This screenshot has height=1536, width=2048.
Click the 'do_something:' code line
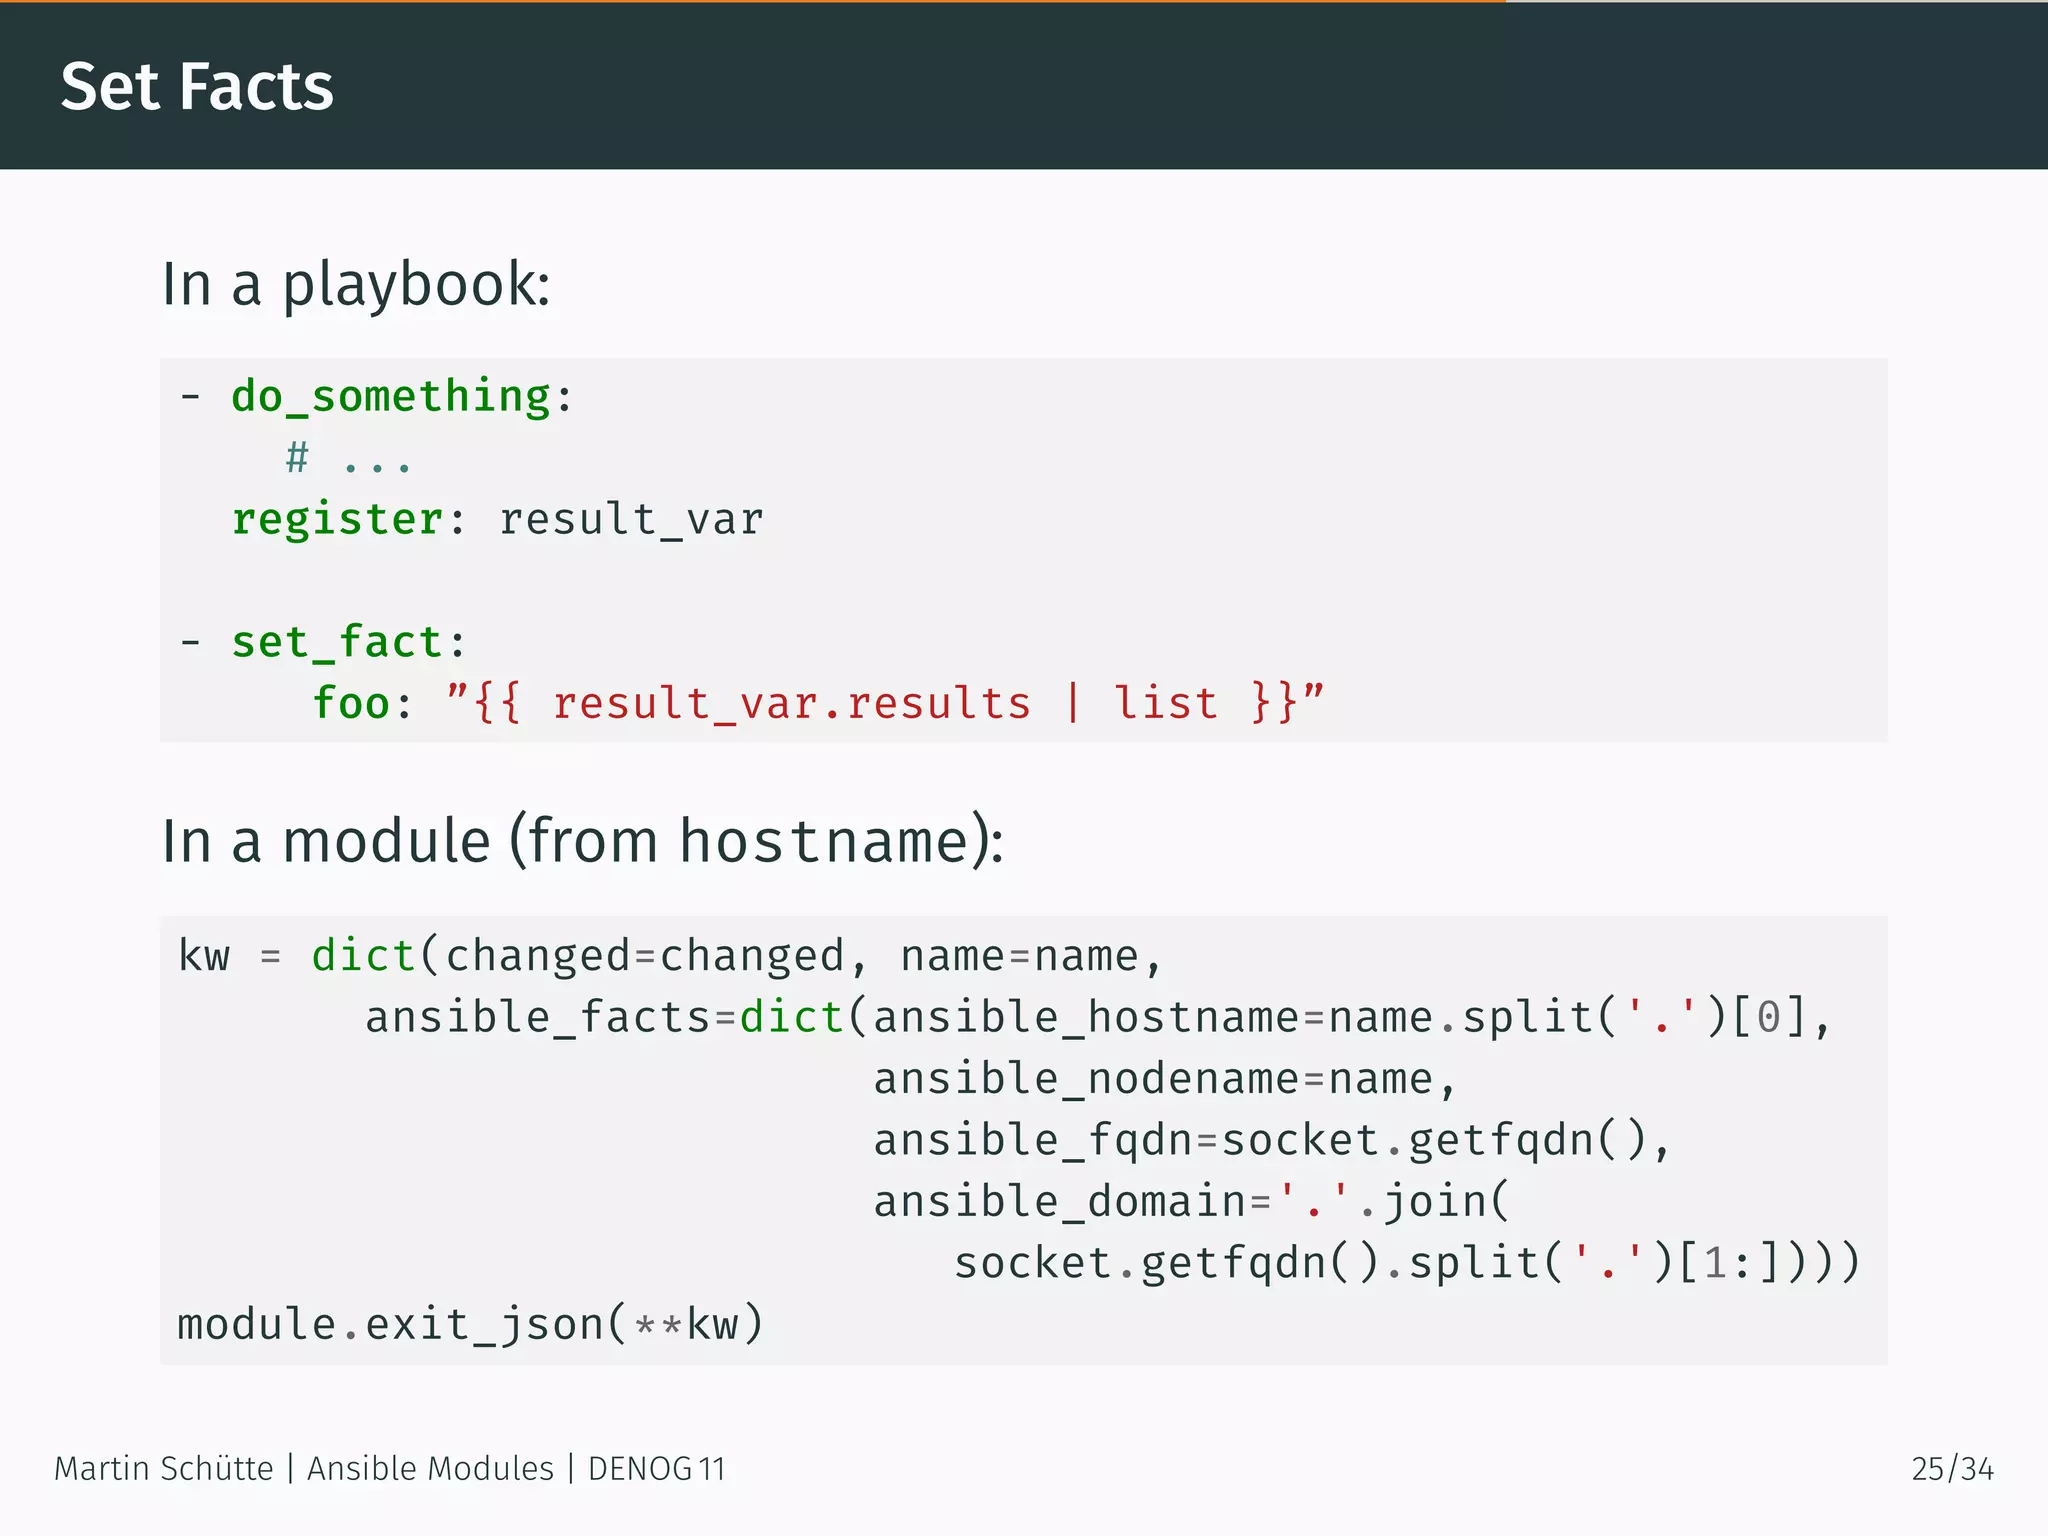point(376,397)
